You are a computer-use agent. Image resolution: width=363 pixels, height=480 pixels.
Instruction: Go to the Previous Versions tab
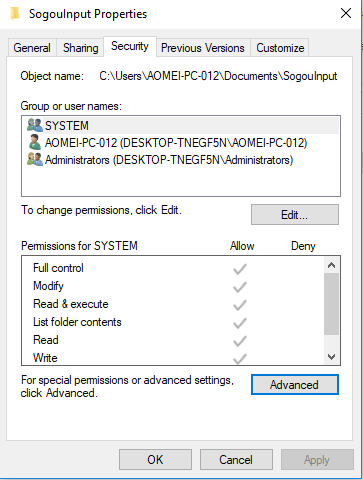pos(203,48)
